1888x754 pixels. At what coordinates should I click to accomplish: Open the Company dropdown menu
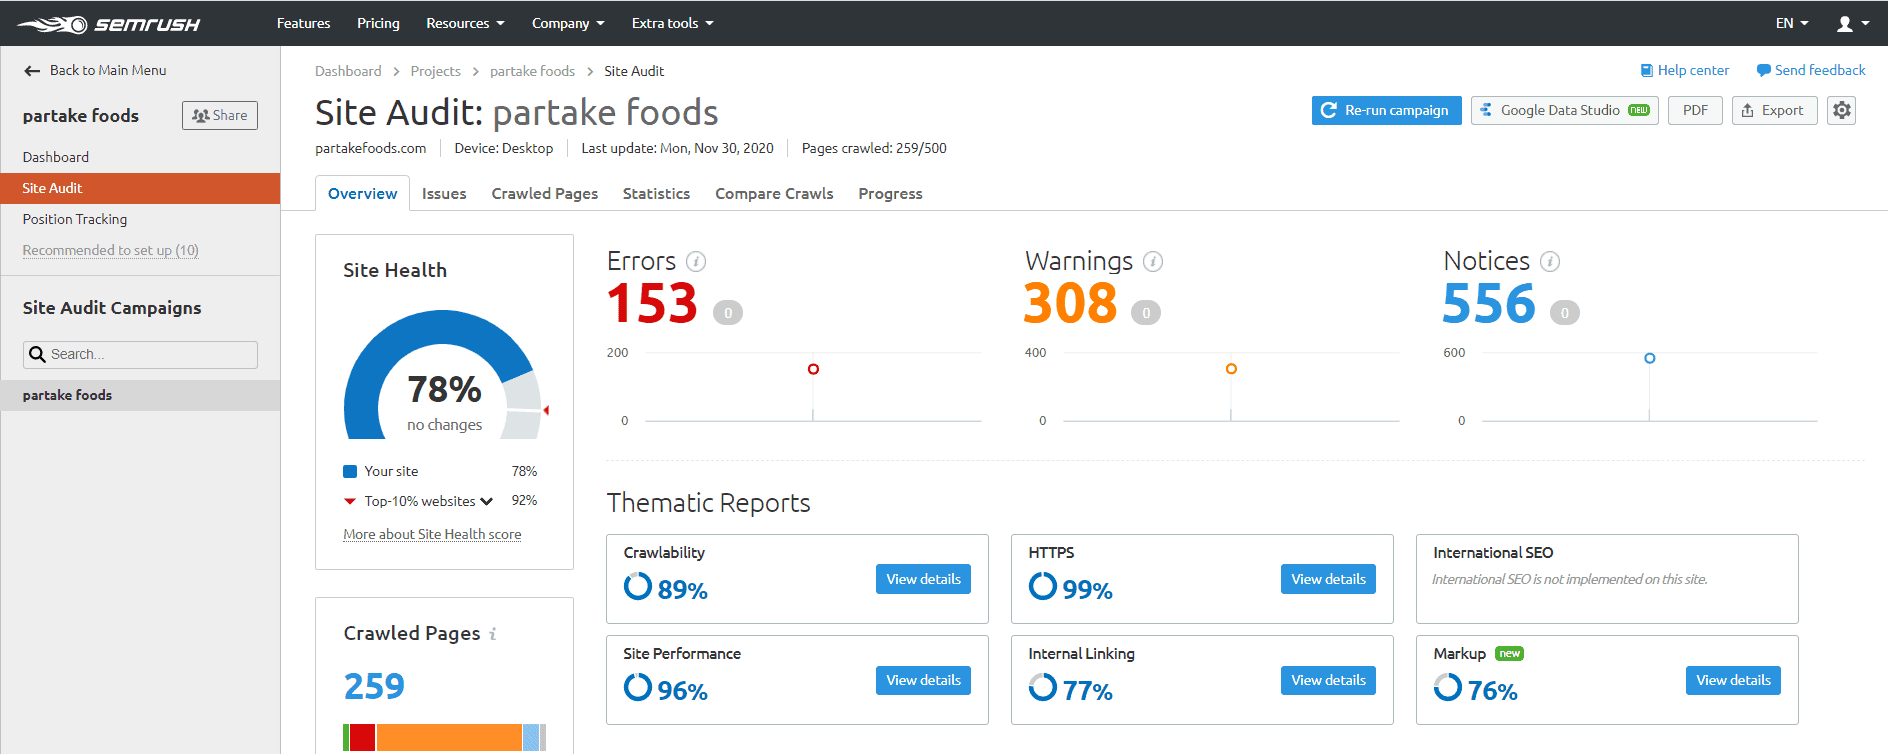click(x=568, y=23)
